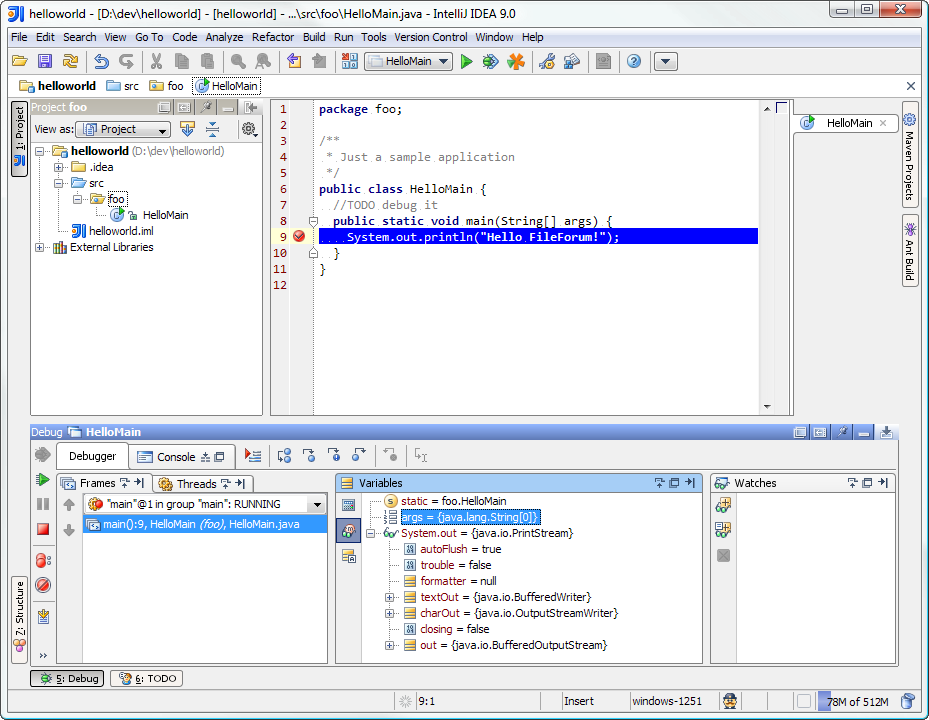
Task: Click the foo breadcrumb in navigation bar
Action: [x=167, y=86]
